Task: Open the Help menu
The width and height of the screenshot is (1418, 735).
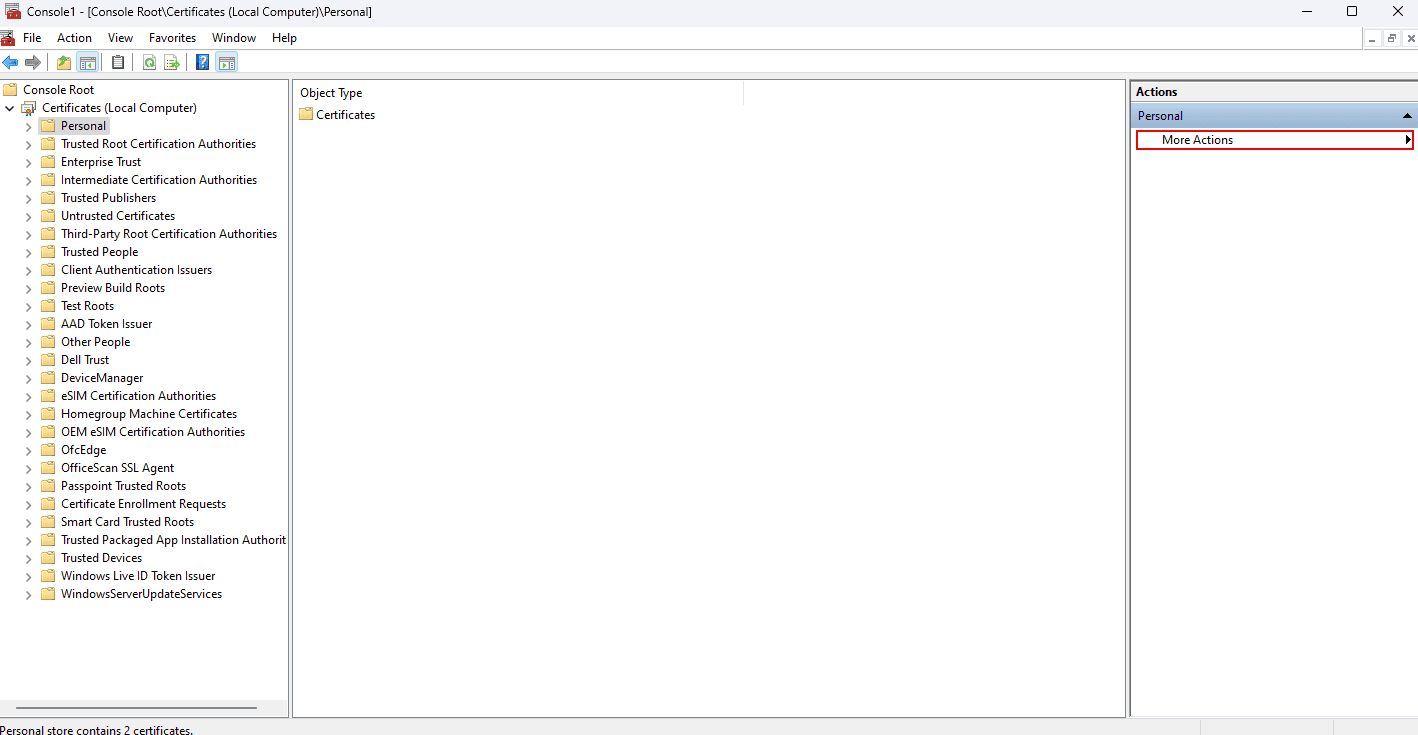Action: [284, 38]
